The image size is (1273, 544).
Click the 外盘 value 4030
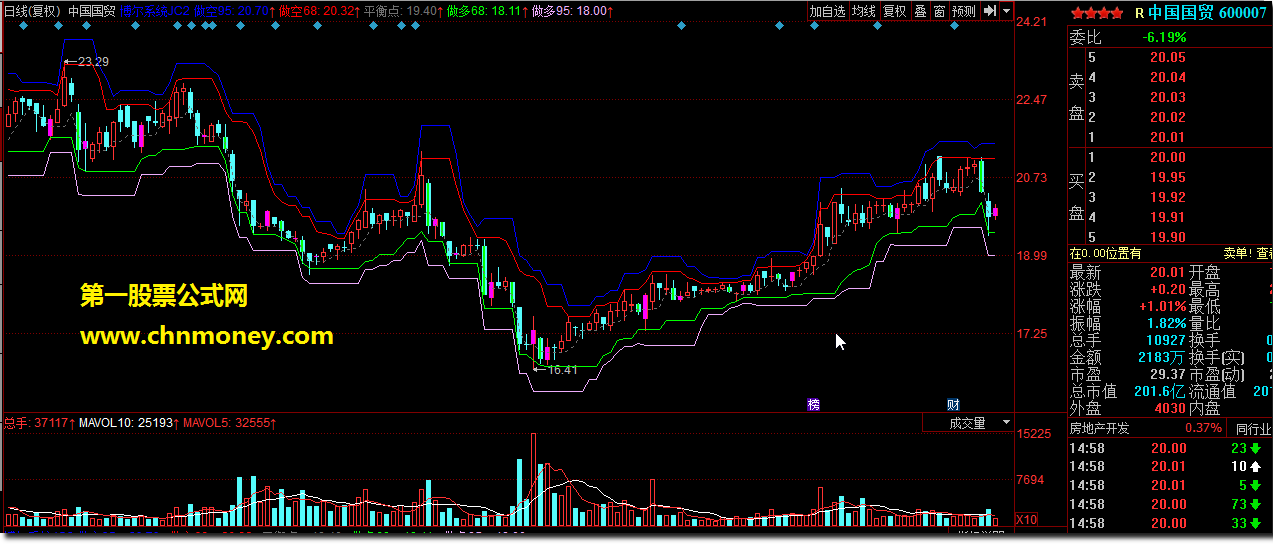[1168, 408]
